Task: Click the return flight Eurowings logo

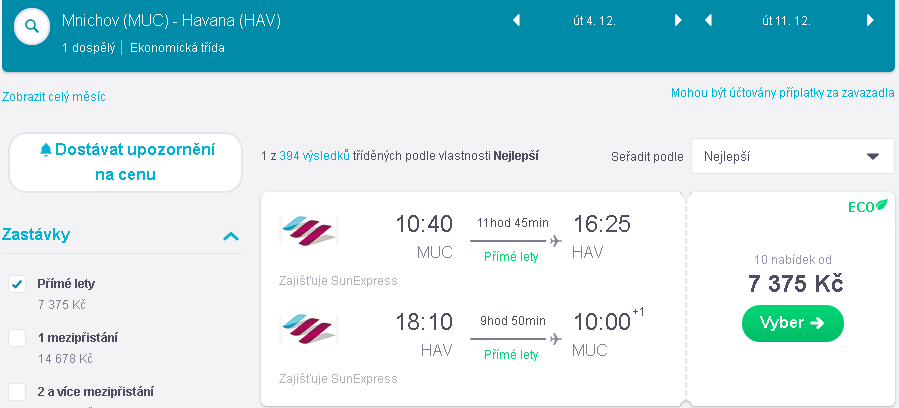Action: click(x=309, y=328)
